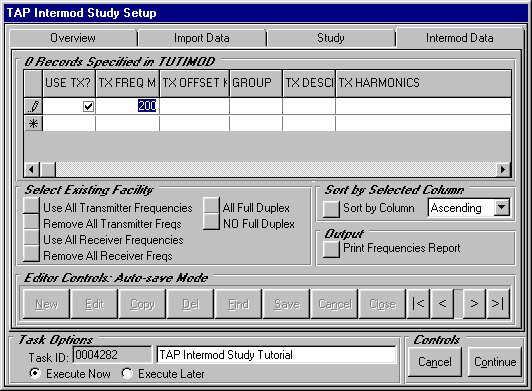Click grid scrollbar left arrow
This screenshot has width=532, height=391.
coord(32,169)
